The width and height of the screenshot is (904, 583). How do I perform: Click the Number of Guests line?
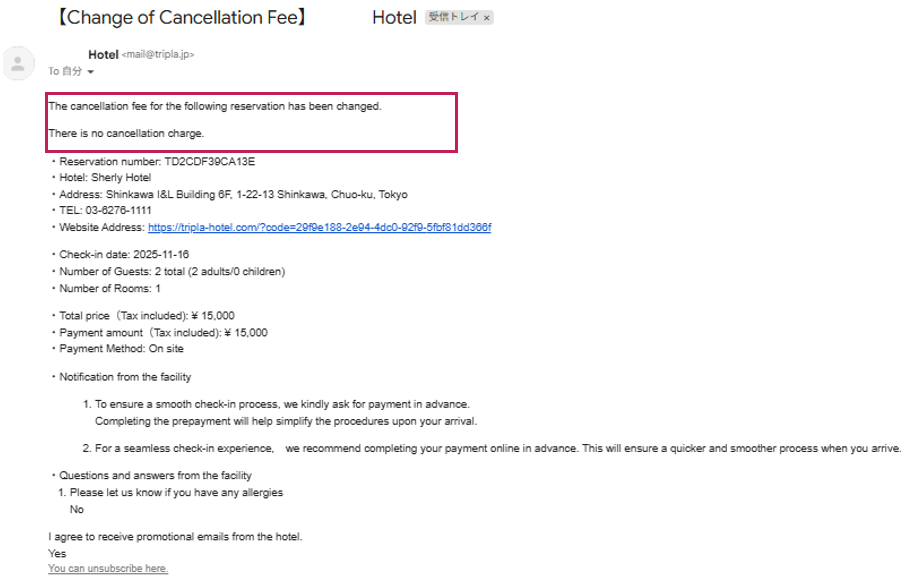pos(171,272)
